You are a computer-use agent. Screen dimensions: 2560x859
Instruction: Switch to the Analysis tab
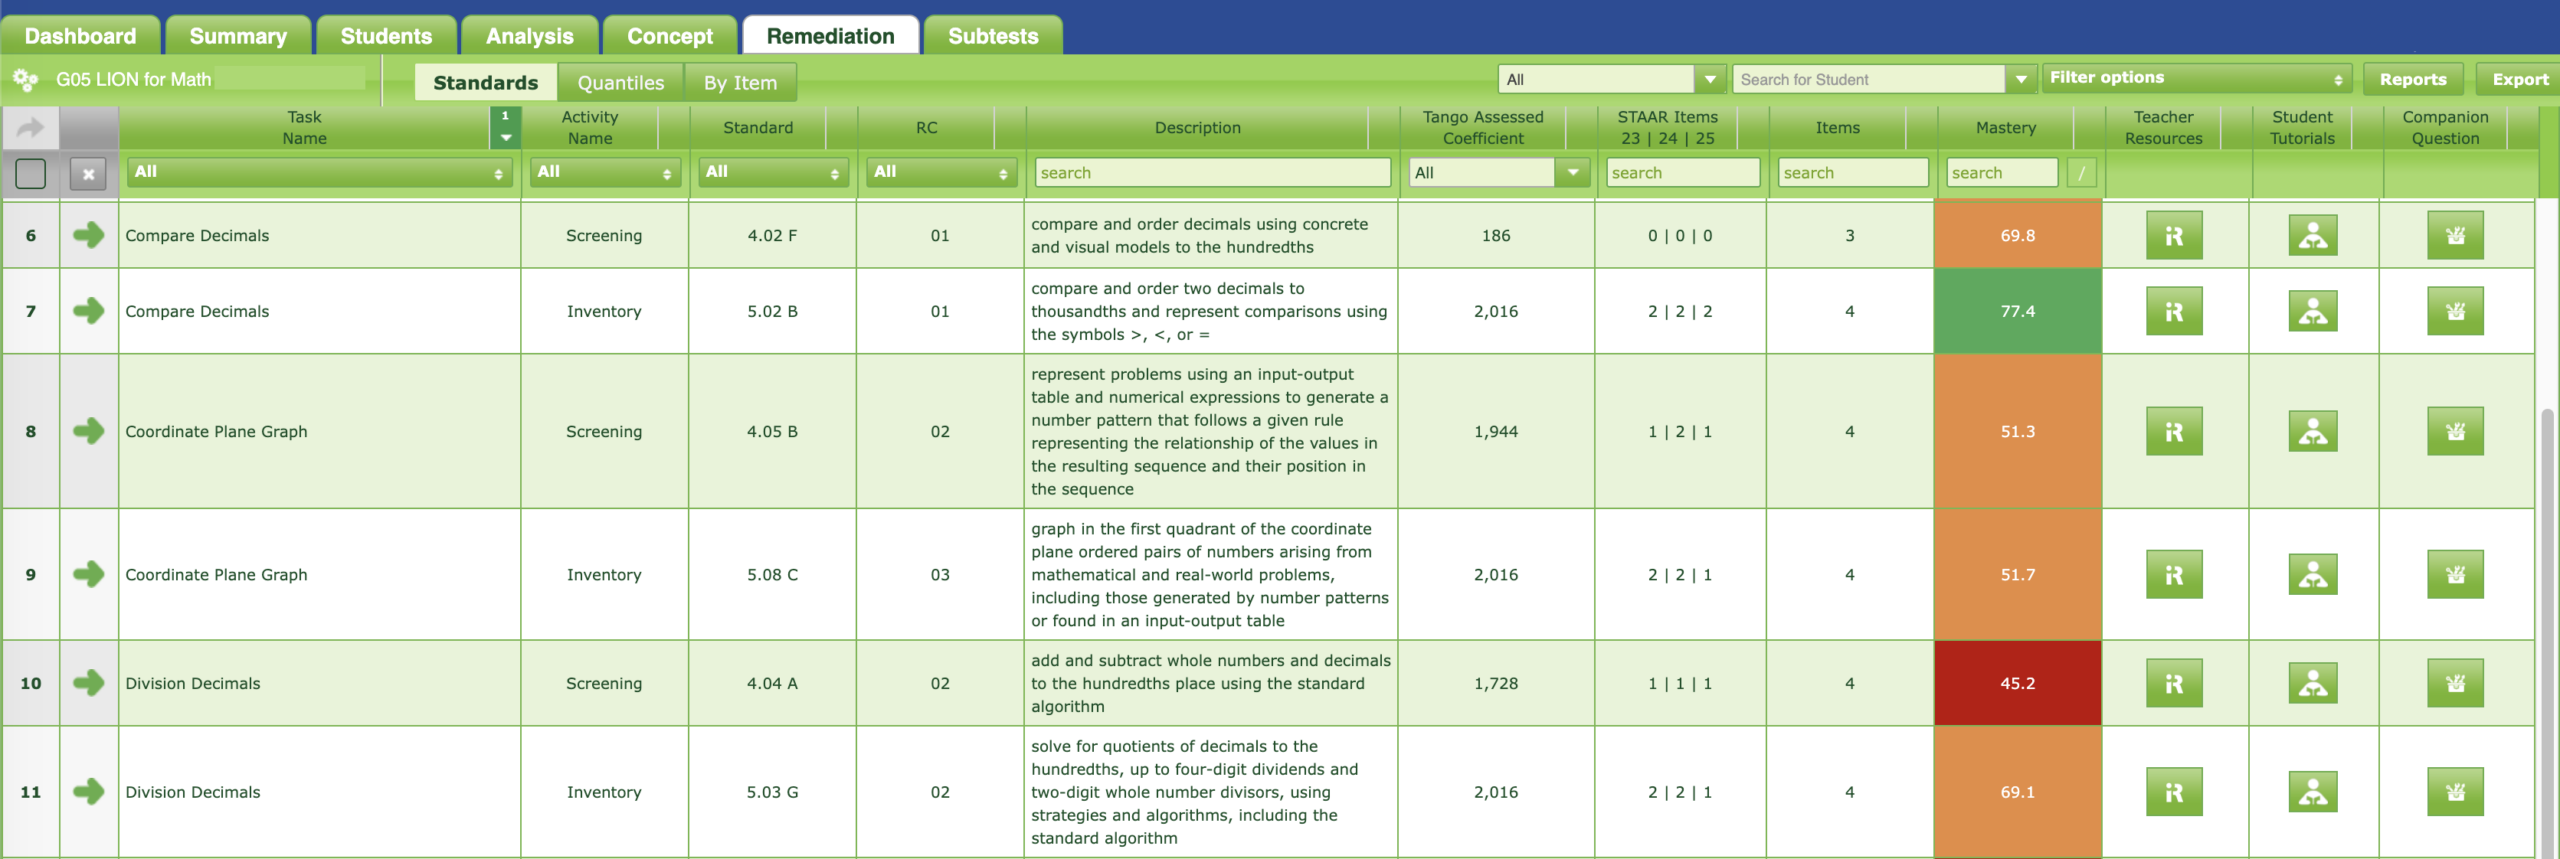click(x=529, y=36)
